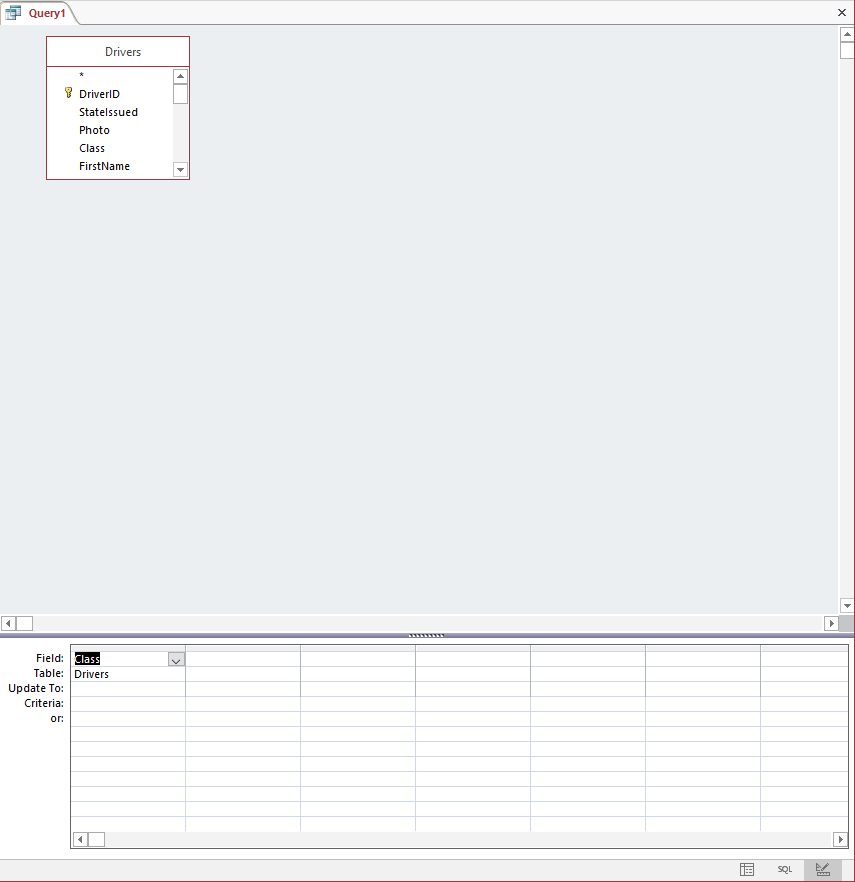Click the or cell for Class column

(128, 719)
